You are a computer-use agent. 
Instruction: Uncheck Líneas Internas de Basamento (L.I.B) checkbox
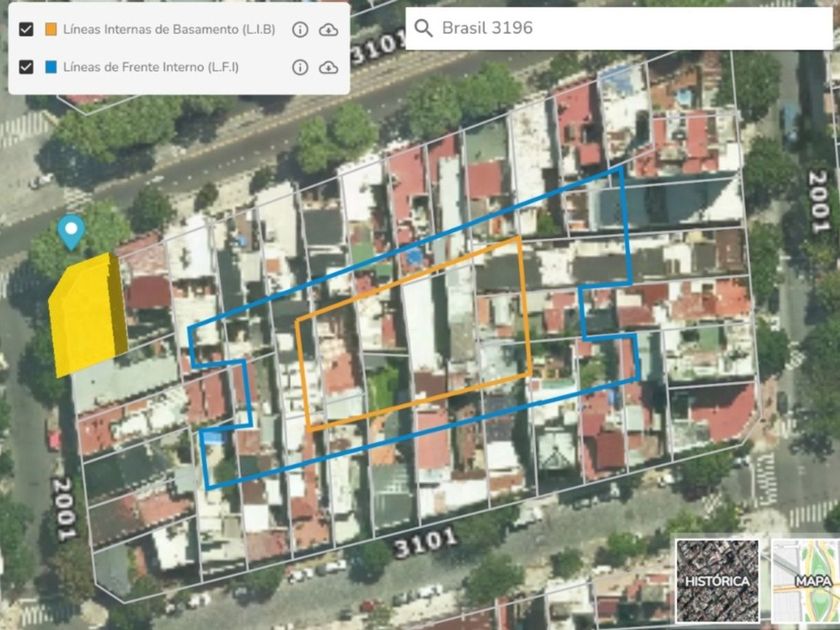26,30
